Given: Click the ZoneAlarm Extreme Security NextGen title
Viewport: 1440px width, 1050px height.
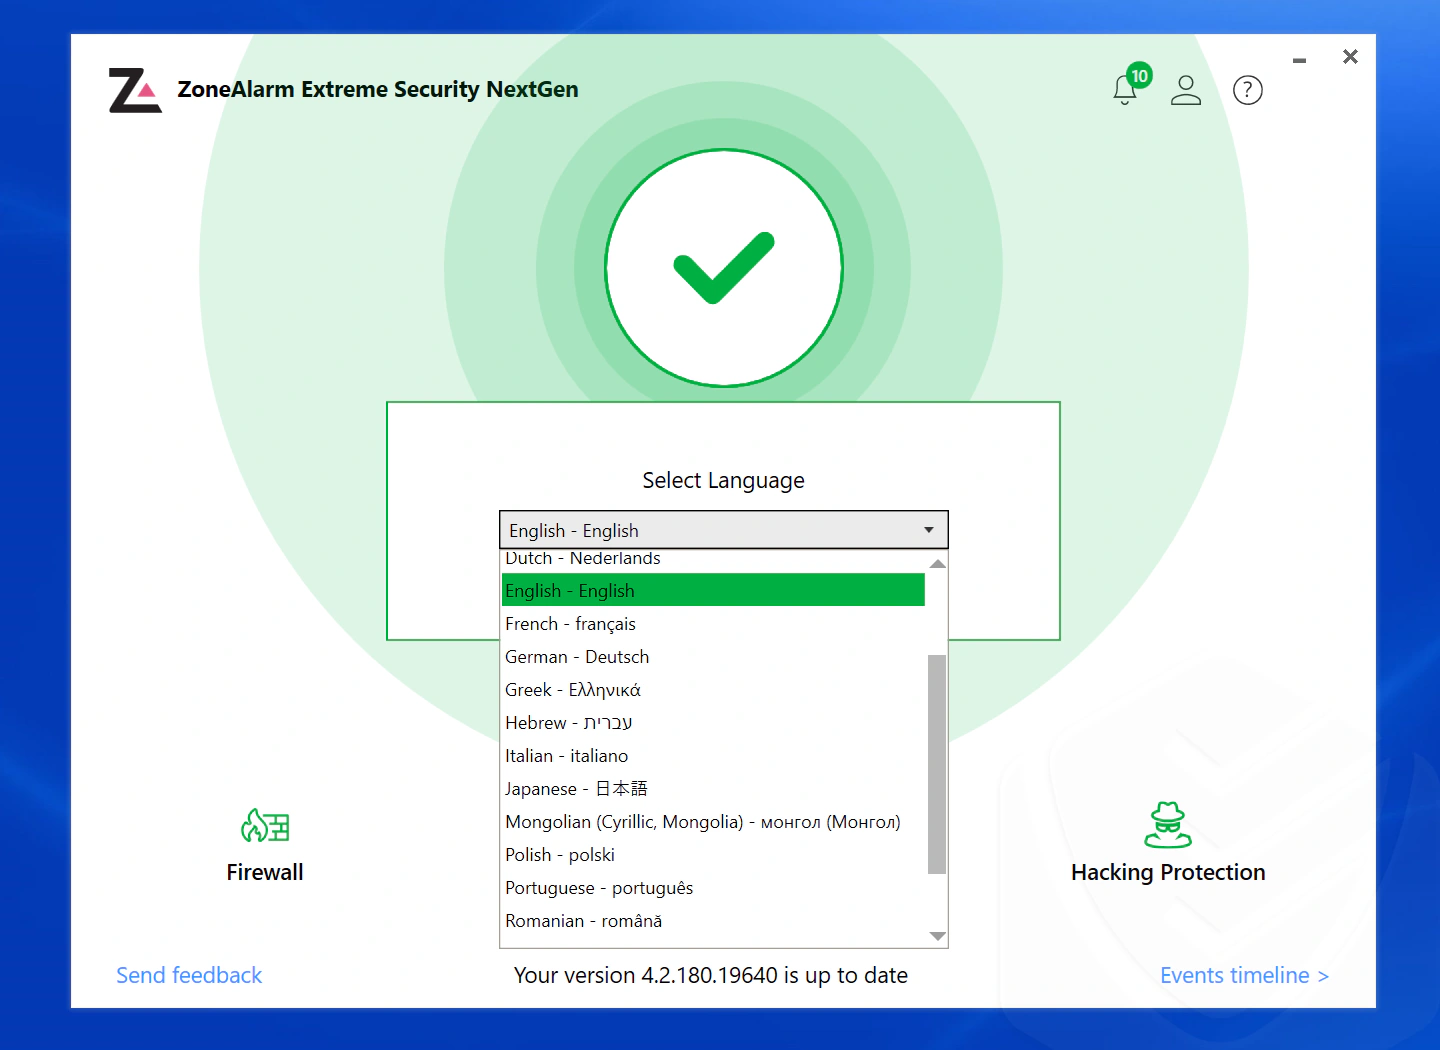Looking at the screenshot, I should click(378, 90).
